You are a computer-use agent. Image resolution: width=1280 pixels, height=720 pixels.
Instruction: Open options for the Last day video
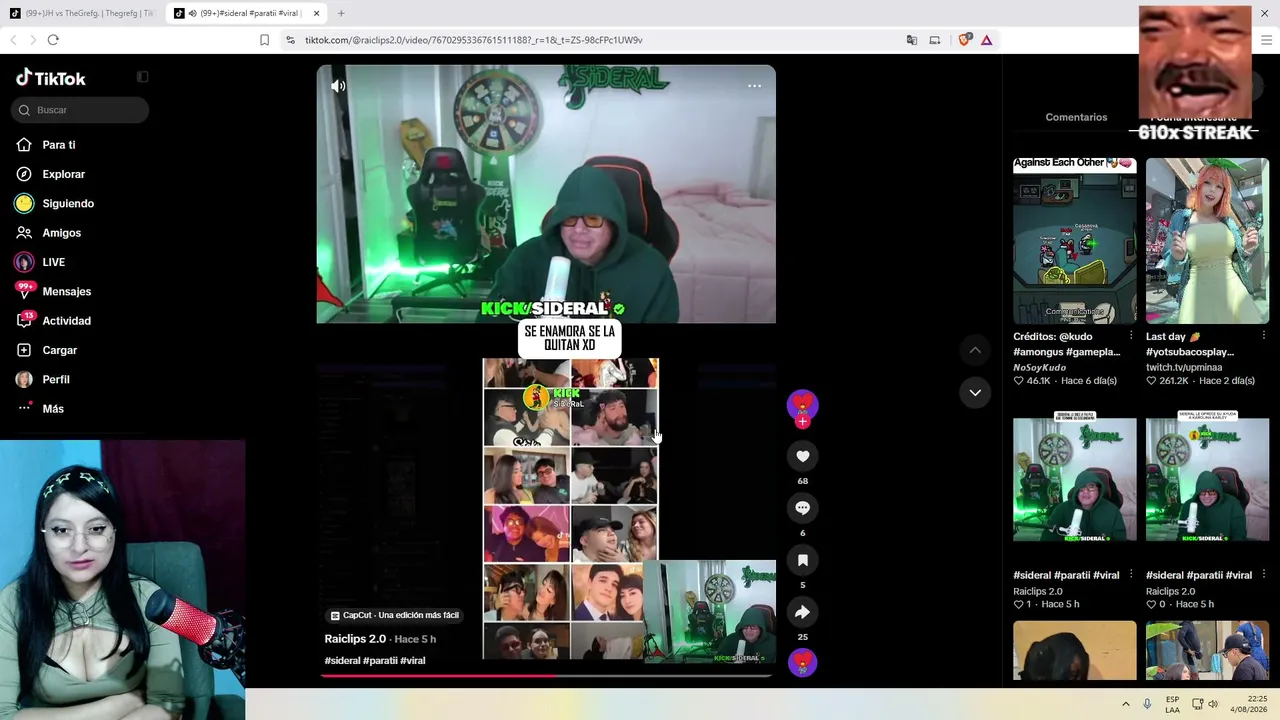click(x=1264, y=336)
